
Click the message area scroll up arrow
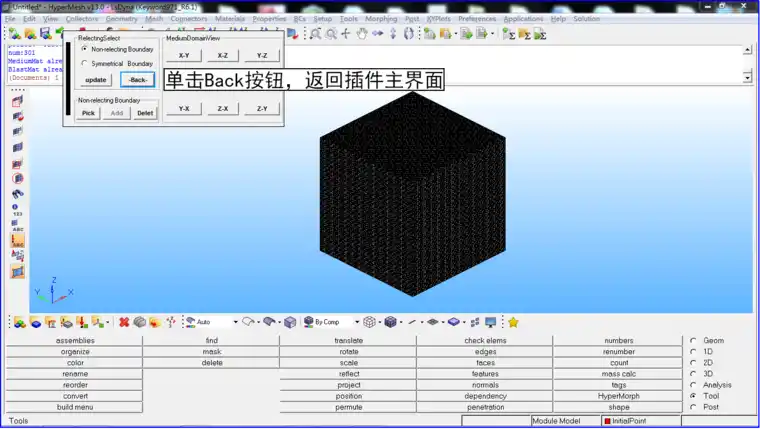[747, 49]
